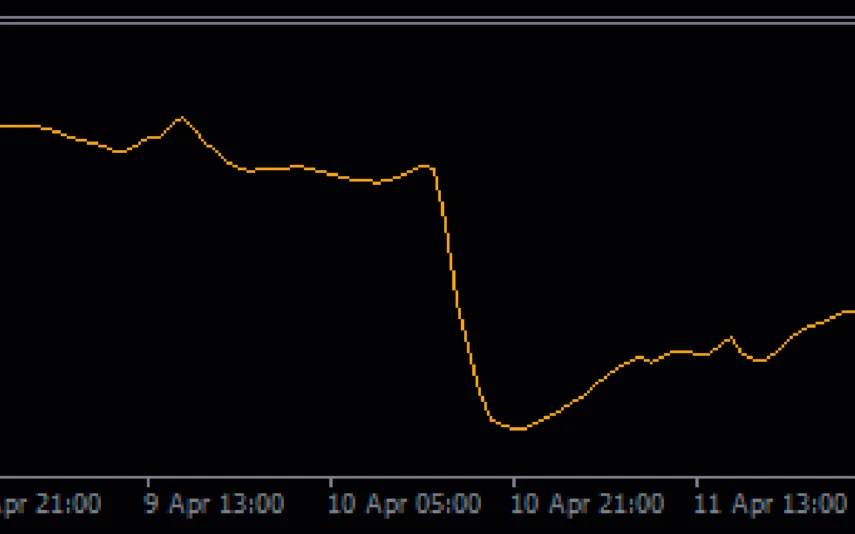This screenshot has height=534, width=855.
Task: Click the tick mark above '10 Apr 05:00'
Action: click(x=331, y=481)
